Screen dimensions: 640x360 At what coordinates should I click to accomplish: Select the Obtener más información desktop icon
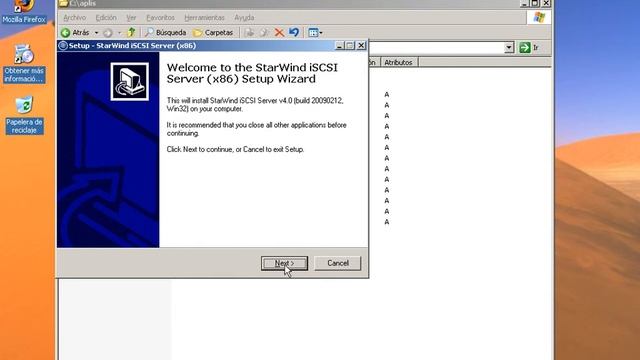24,64
